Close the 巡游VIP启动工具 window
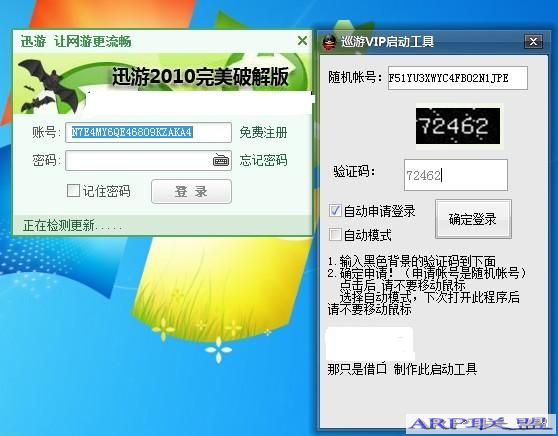558x436 pixels. (533, 42)
